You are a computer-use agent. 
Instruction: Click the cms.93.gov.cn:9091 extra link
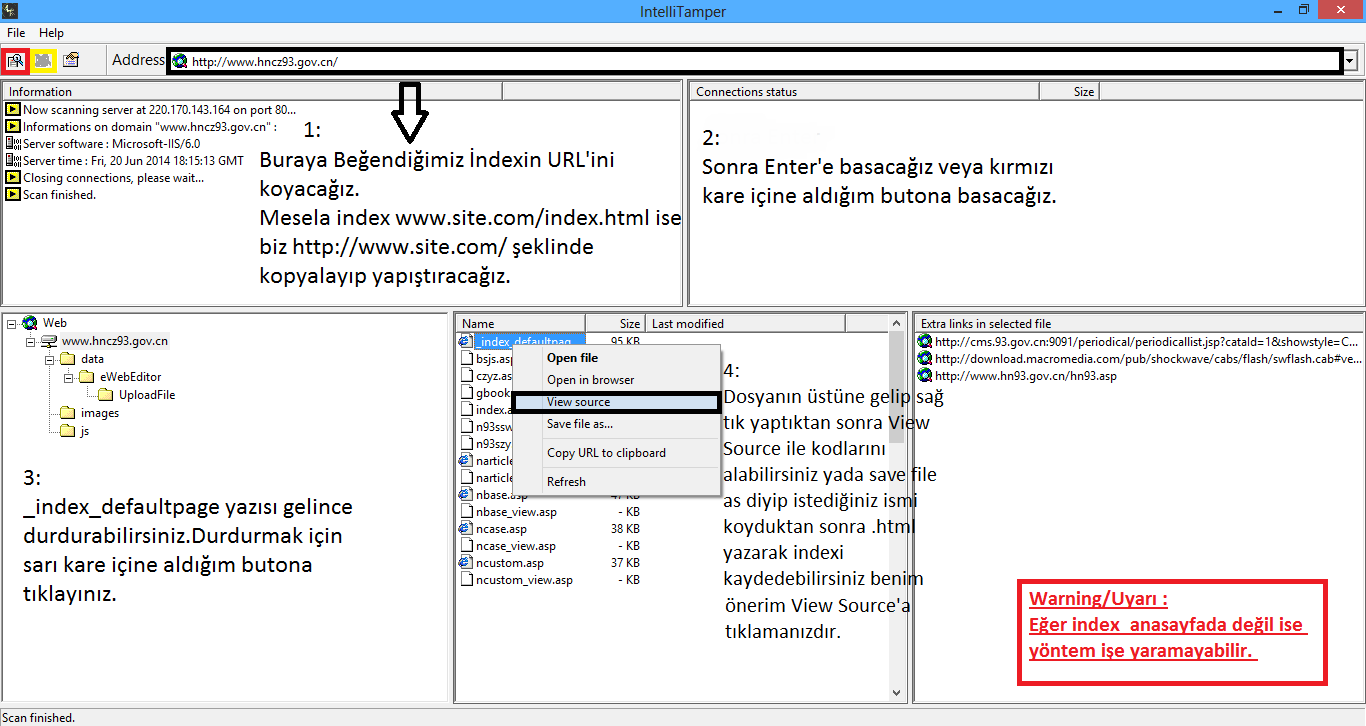[1147, 342]
